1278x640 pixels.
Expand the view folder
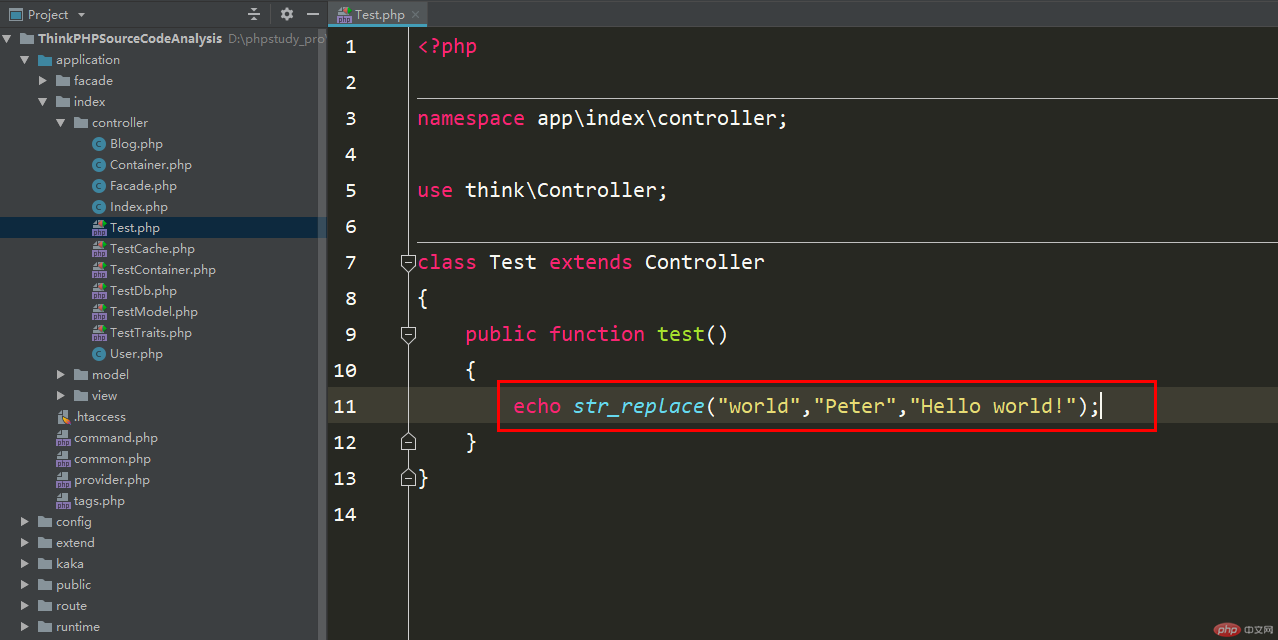click(61, 395)
